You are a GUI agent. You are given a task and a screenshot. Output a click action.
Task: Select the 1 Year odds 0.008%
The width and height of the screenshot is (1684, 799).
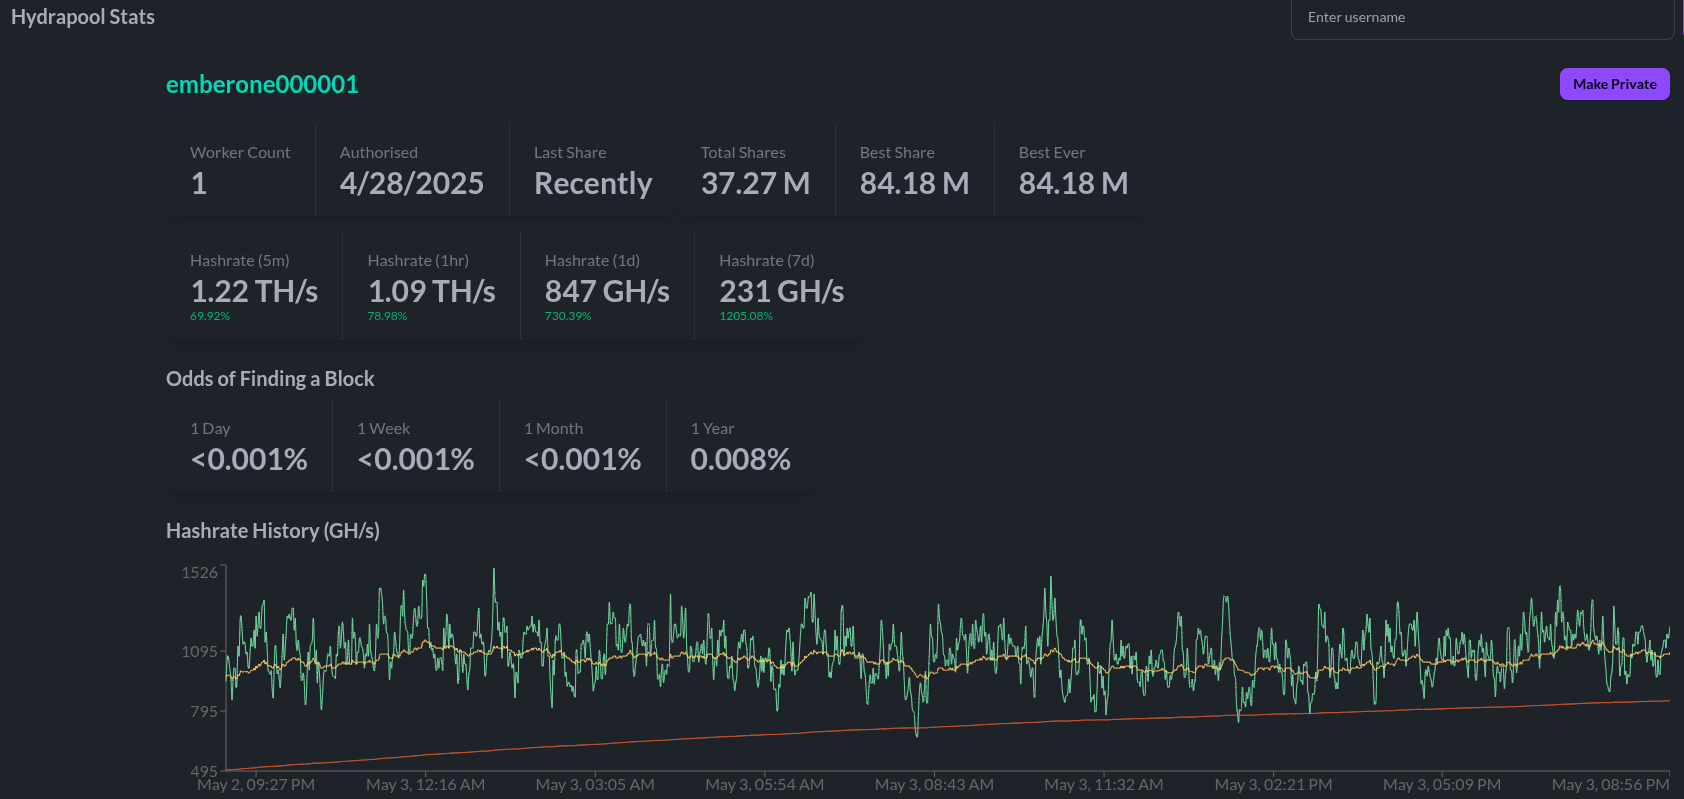pos(741,459)
